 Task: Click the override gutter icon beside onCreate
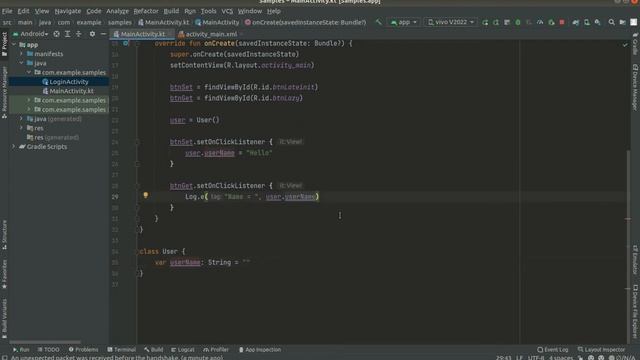click(x=126, y=43)
